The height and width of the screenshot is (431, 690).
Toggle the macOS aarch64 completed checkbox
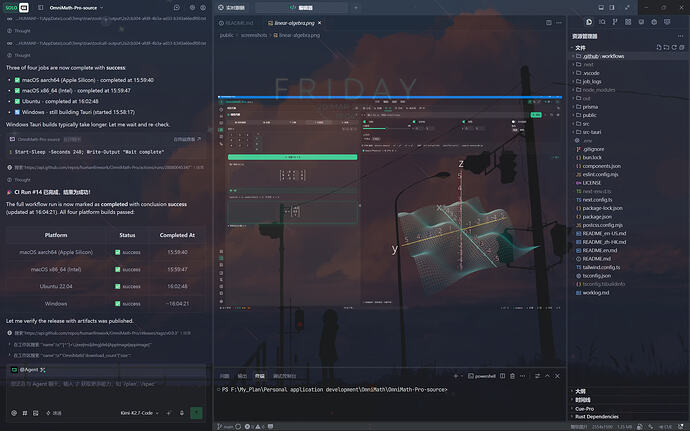pos(17,80)
